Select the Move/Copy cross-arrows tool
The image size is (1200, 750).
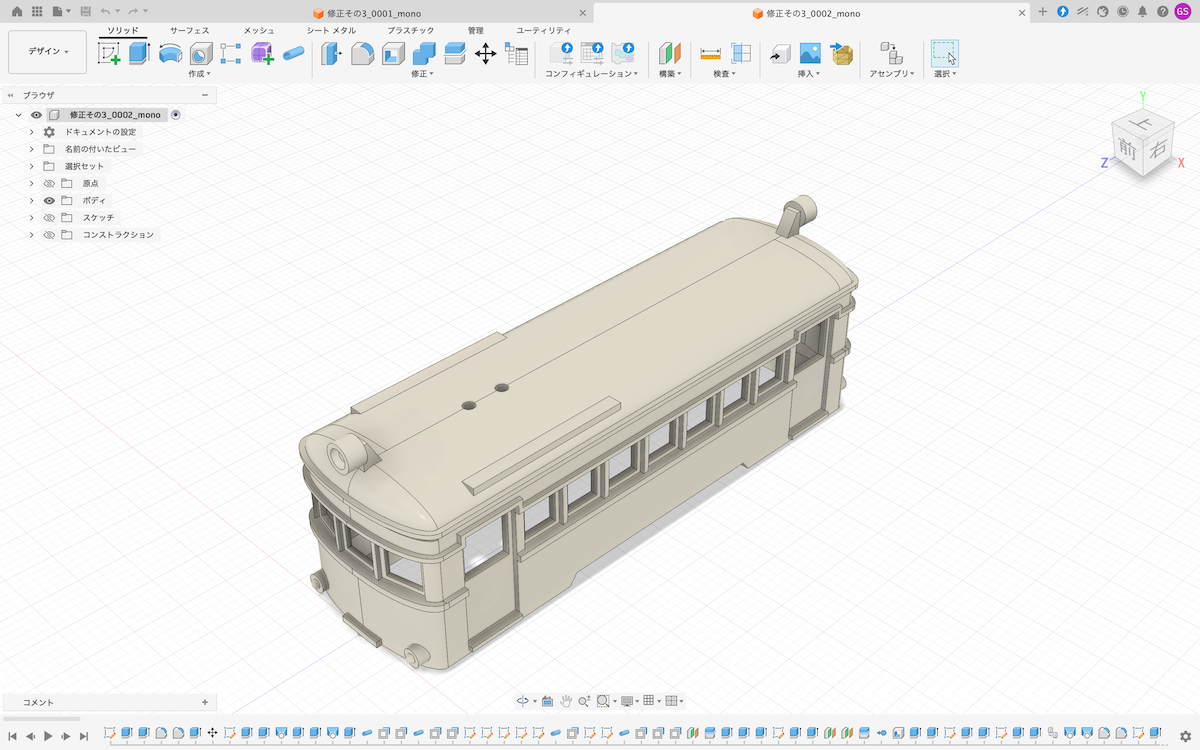click(485, 54)
